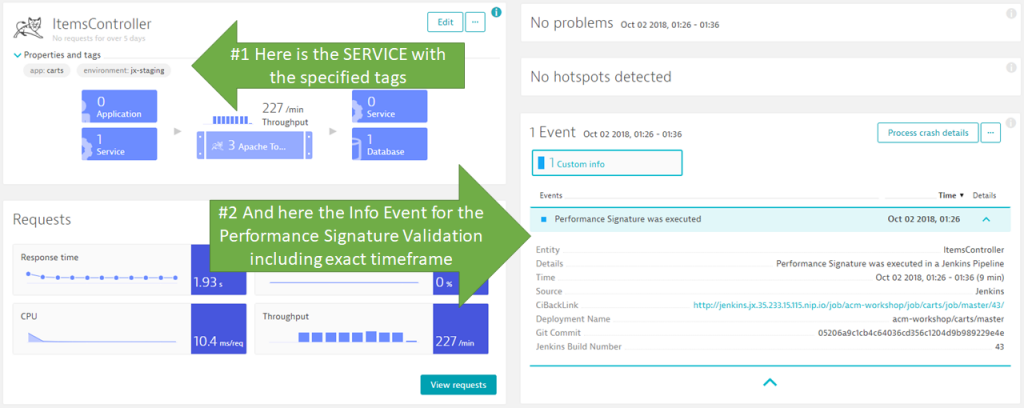1024x408 pixels.
Task: Collapse the Performance Signature was executed event
Action: coord(986,219)
